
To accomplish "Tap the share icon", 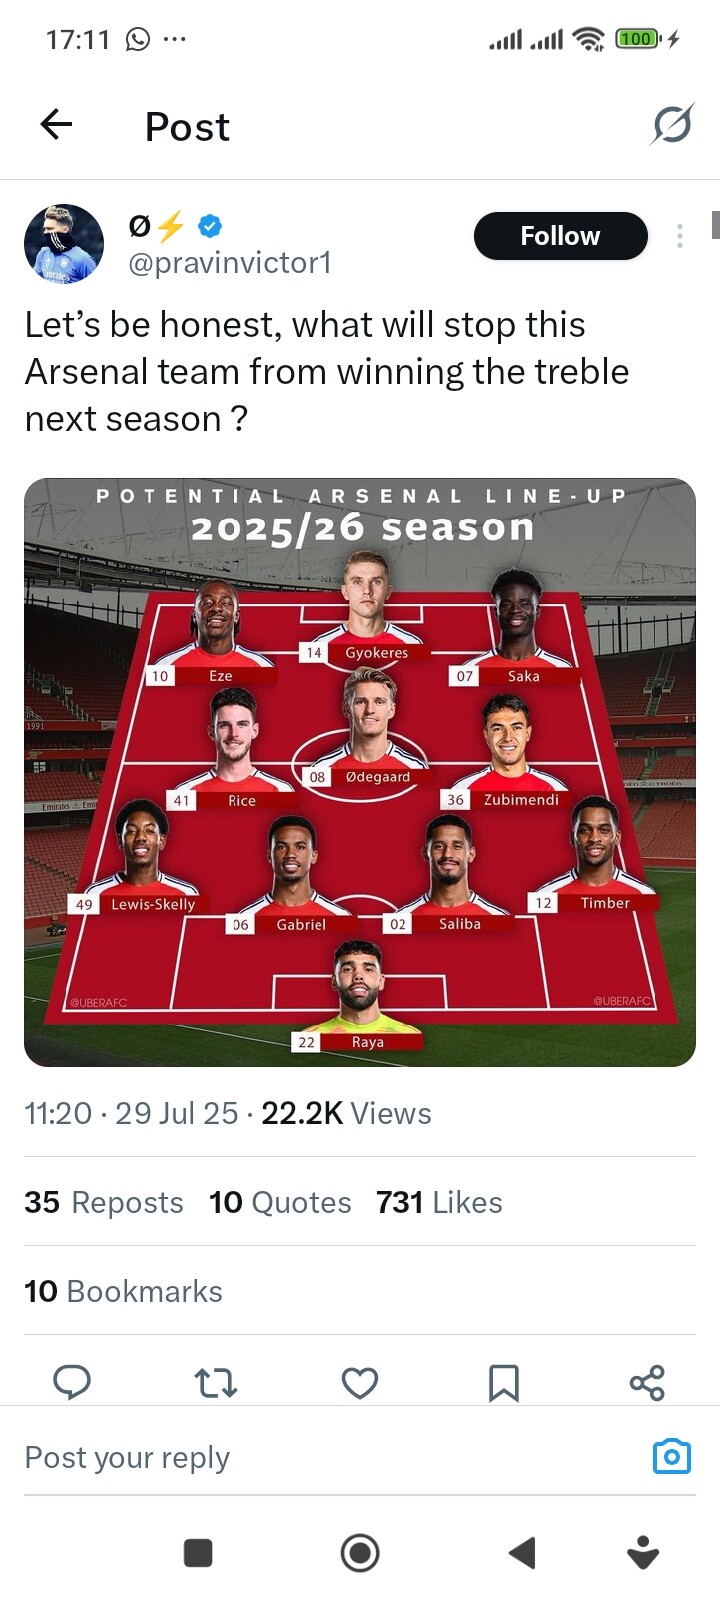I will coord(647,1382).
